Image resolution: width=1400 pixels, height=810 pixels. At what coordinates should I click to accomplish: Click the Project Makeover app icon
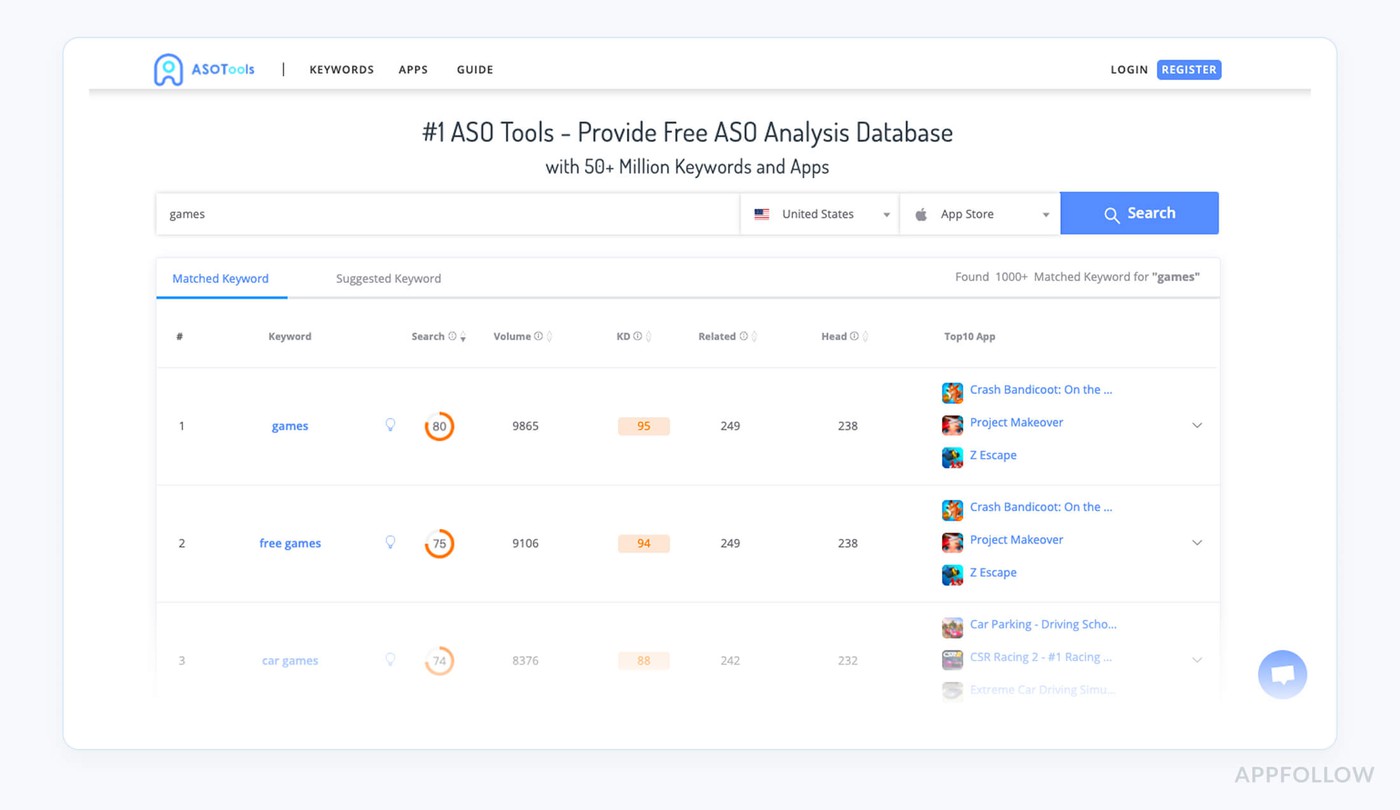[951, 424]
